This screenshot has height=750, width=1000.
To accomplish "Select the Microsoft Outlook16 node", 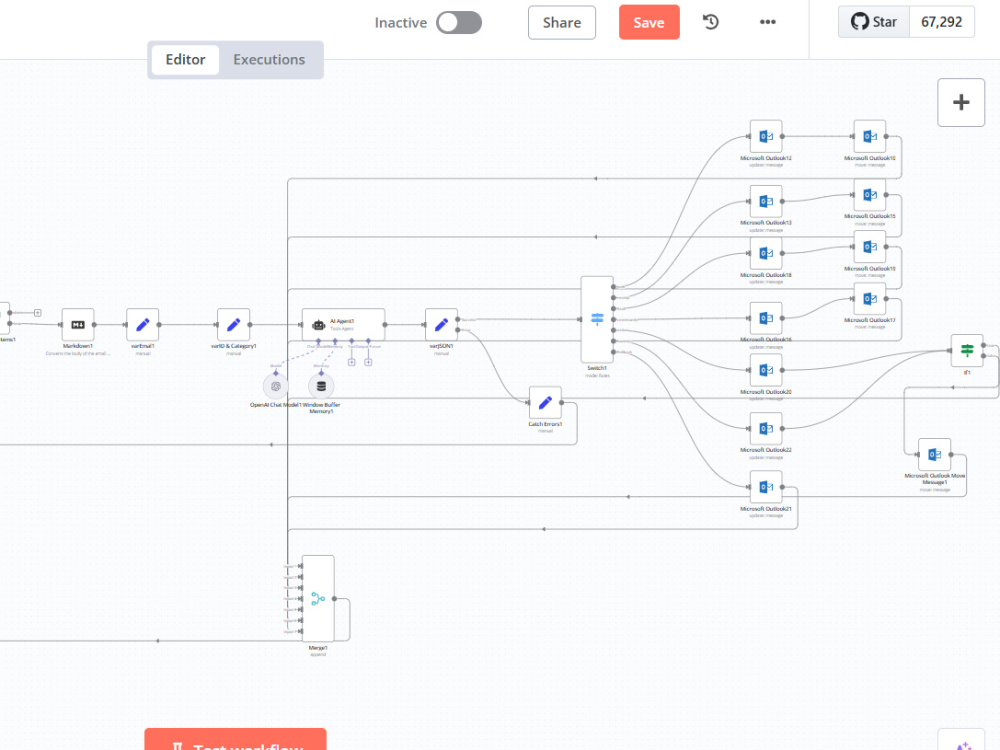I will click(x=766, y=318).
